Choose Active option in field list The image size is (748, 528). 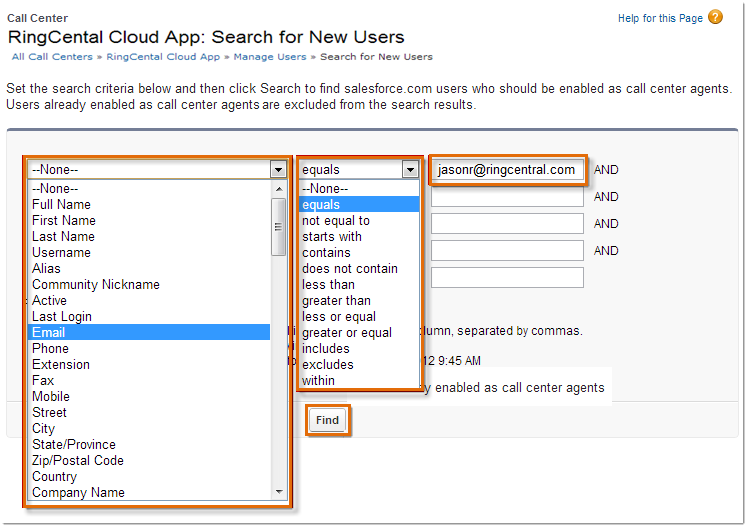click(x=149, y=300)
